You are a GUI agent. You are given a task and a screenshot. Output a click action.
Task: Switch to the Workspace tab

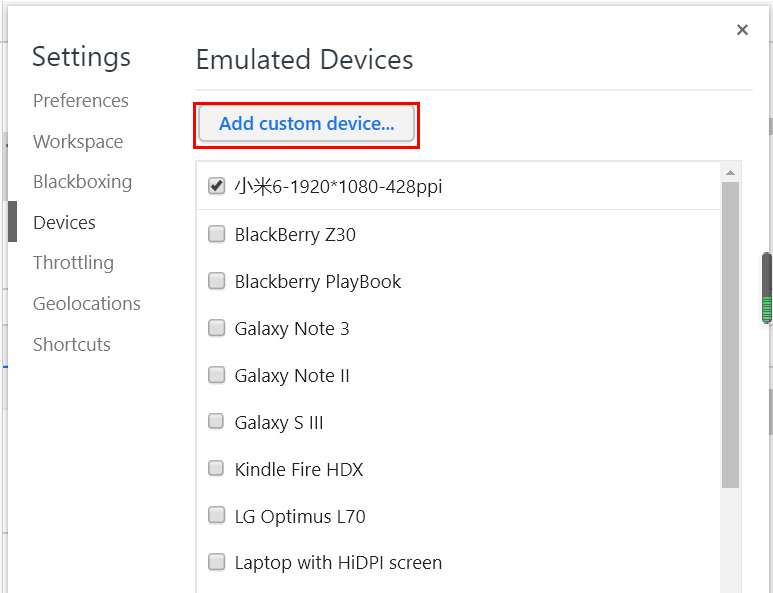click(x=78, y=142)
